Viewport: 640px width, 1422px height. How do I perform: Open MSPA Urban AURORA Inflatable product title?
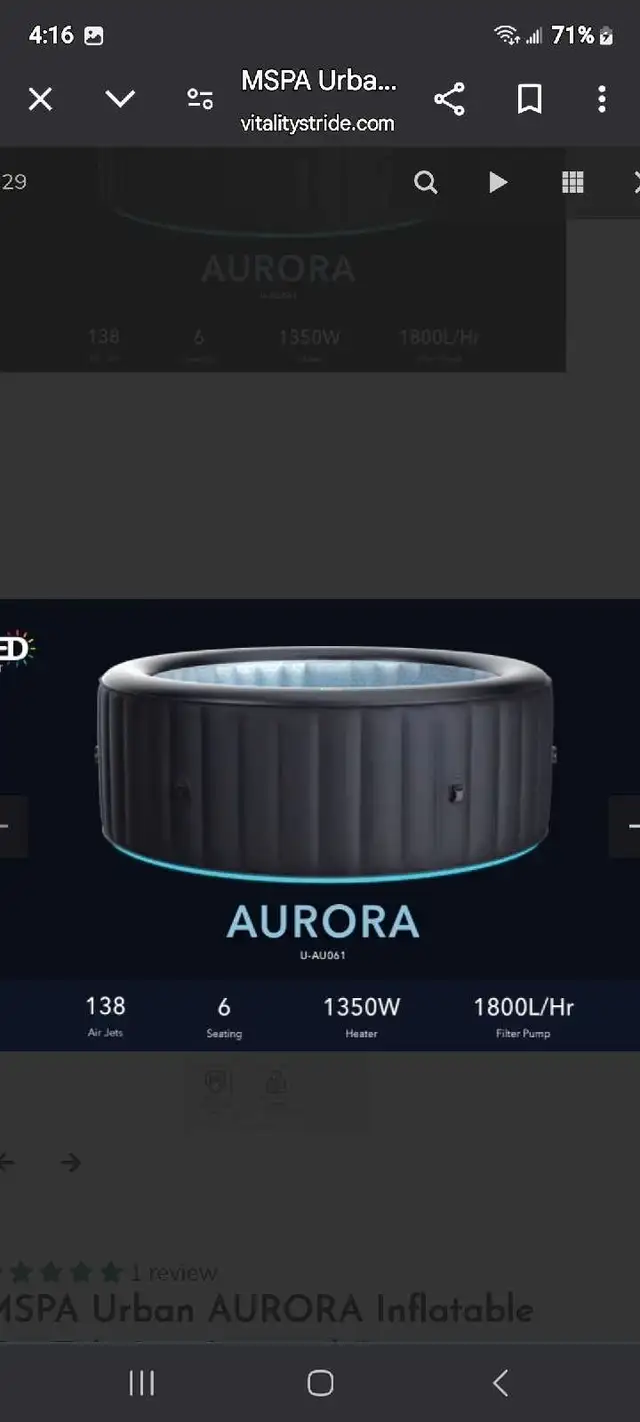pyautogui.click(x=265, y=1309)
